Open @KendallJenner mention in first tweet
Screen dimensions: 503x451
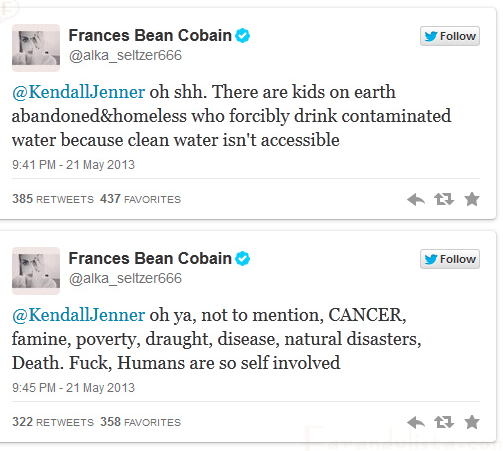pos(78,92)
